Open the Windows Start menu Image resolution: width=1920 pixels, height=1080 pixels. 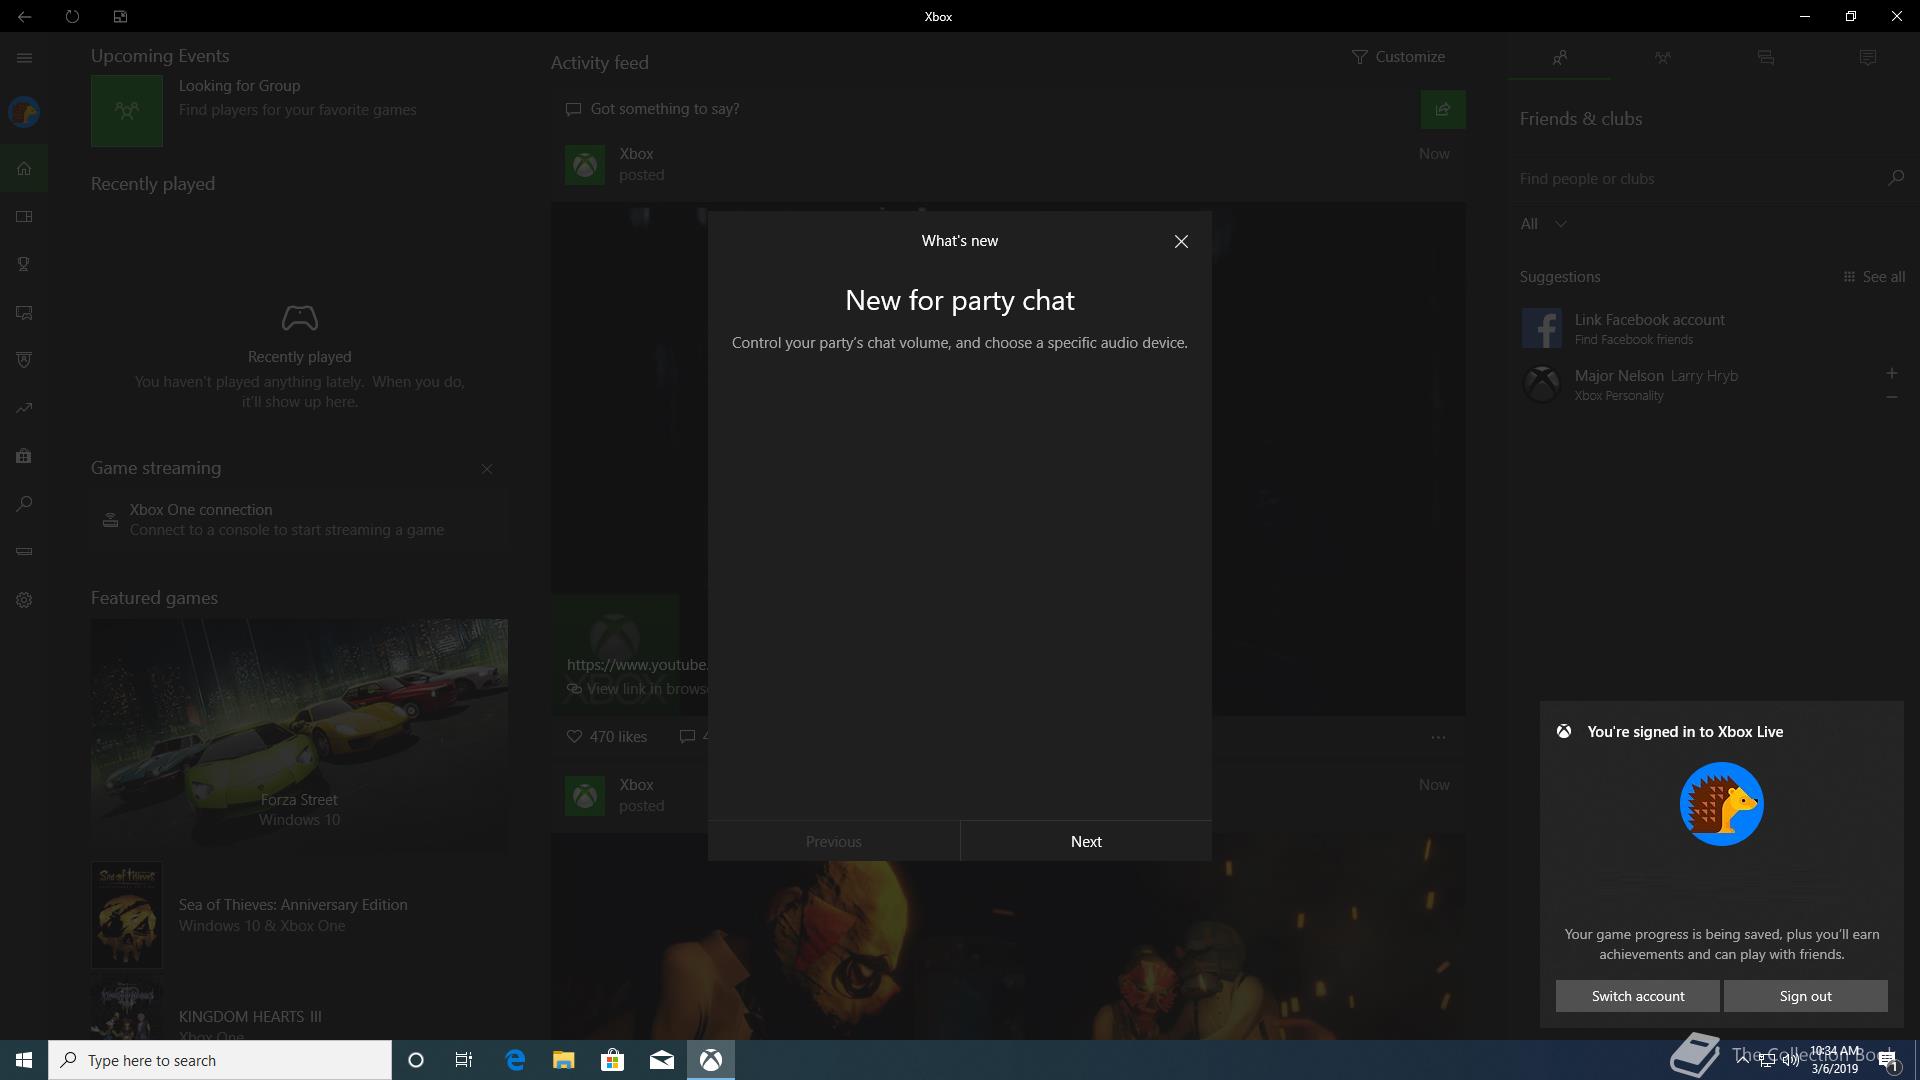24,1060
